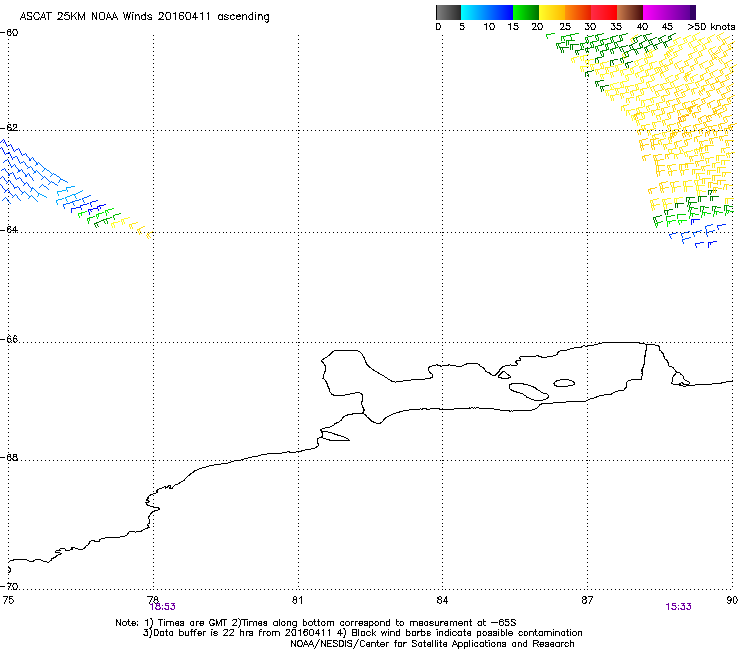This screenshot has height=650, width=740.
Task: Select the orange color bar segment
Action: [x=578, y=12]
